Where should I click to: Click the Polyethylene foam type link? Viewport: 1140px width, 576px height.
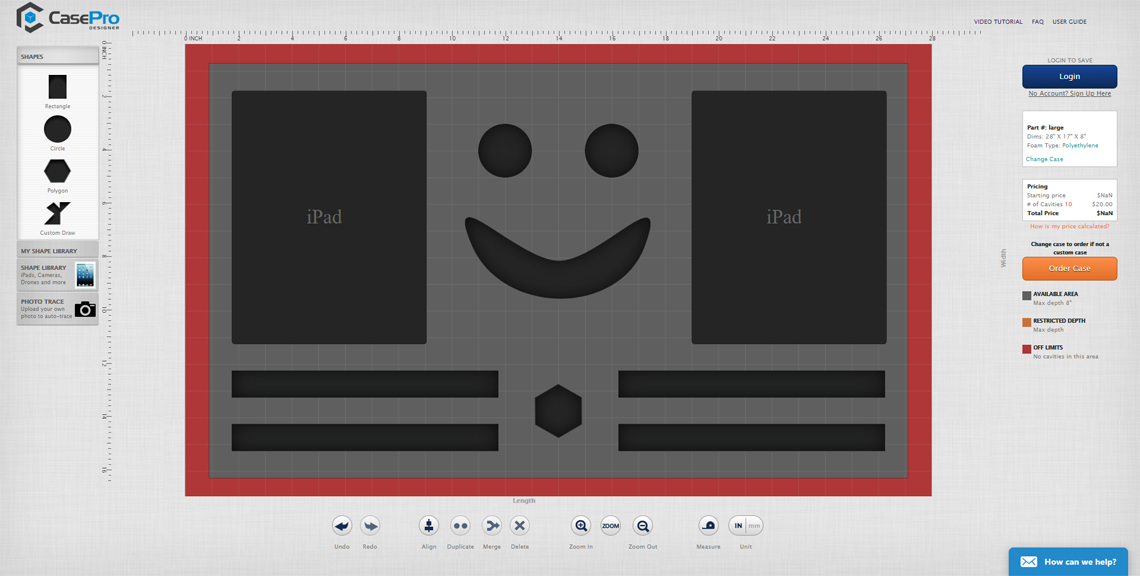1080,145
